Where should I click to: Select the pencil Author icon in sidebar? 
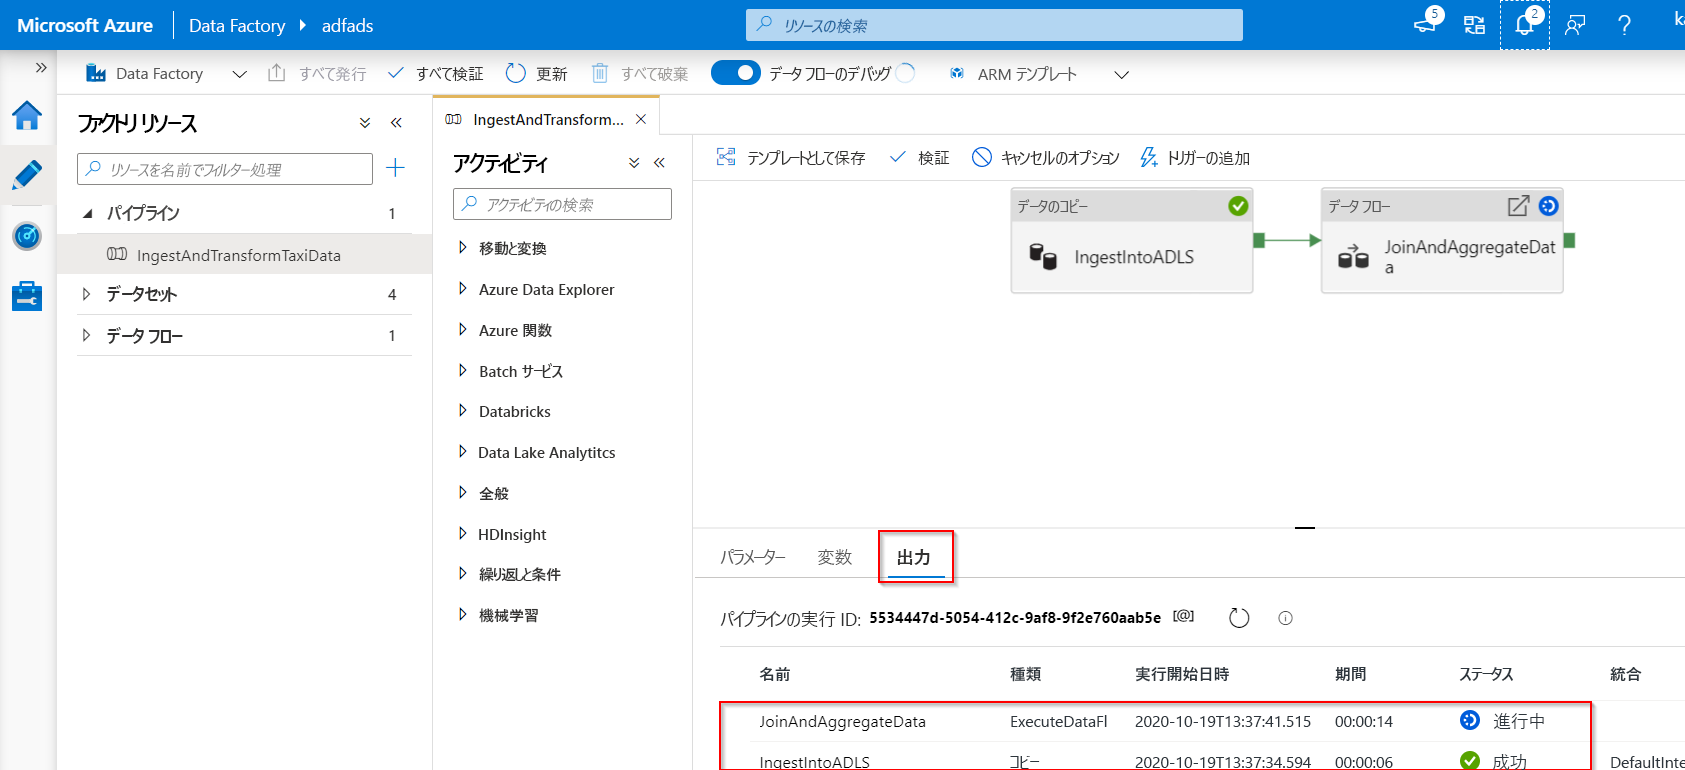tap(27, 176)
